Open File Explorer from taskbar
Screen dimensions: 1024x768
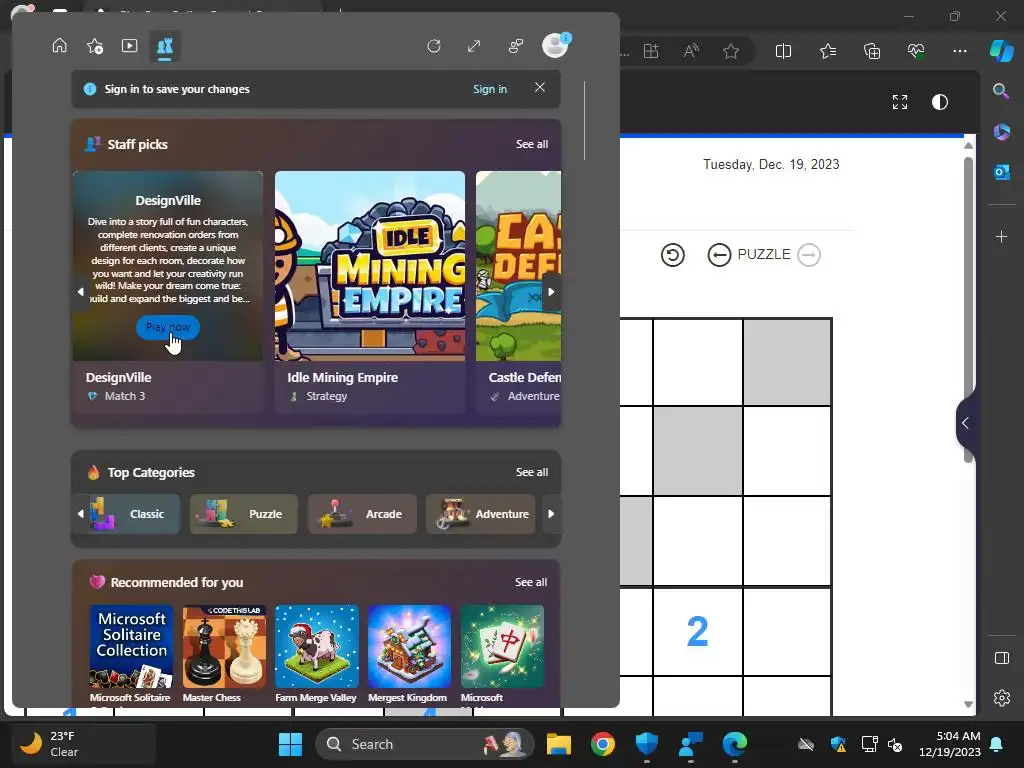558,744
